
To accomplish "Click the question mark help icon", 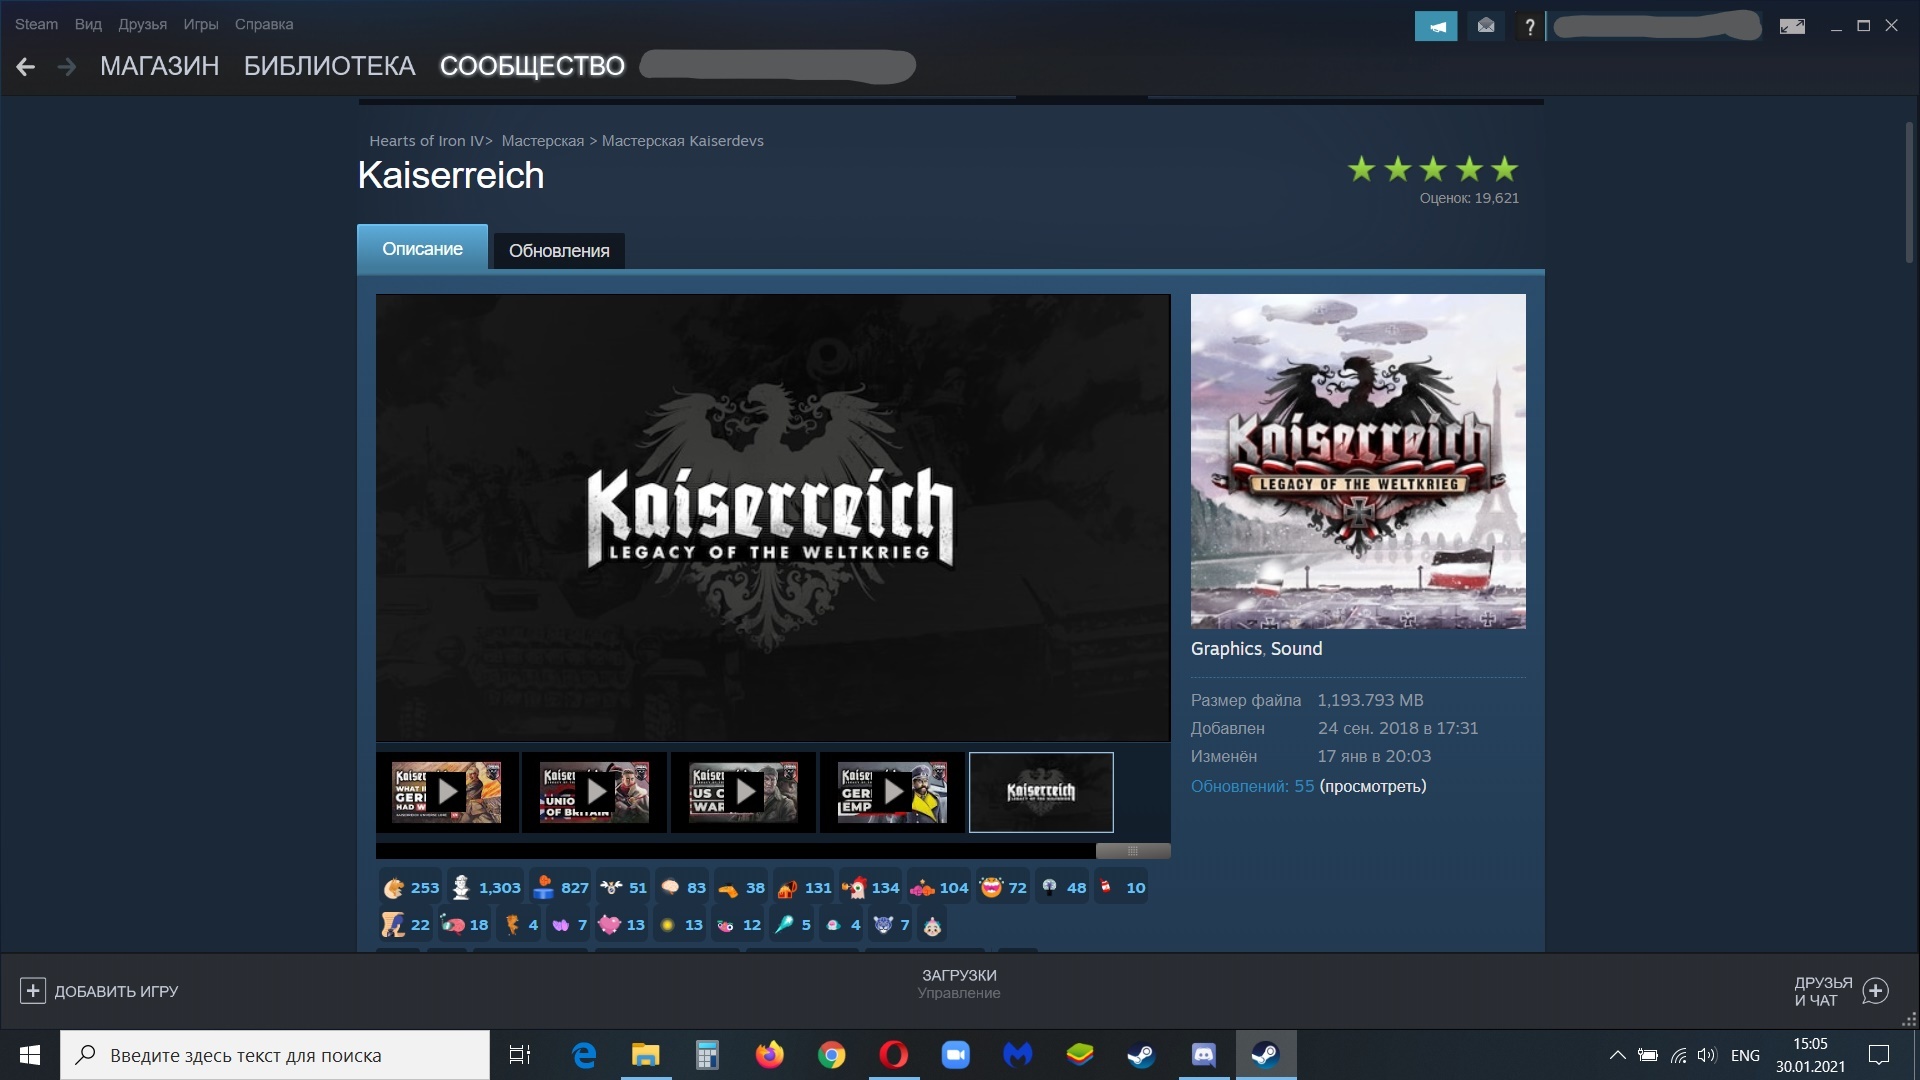I will (x=1529, y=27).
